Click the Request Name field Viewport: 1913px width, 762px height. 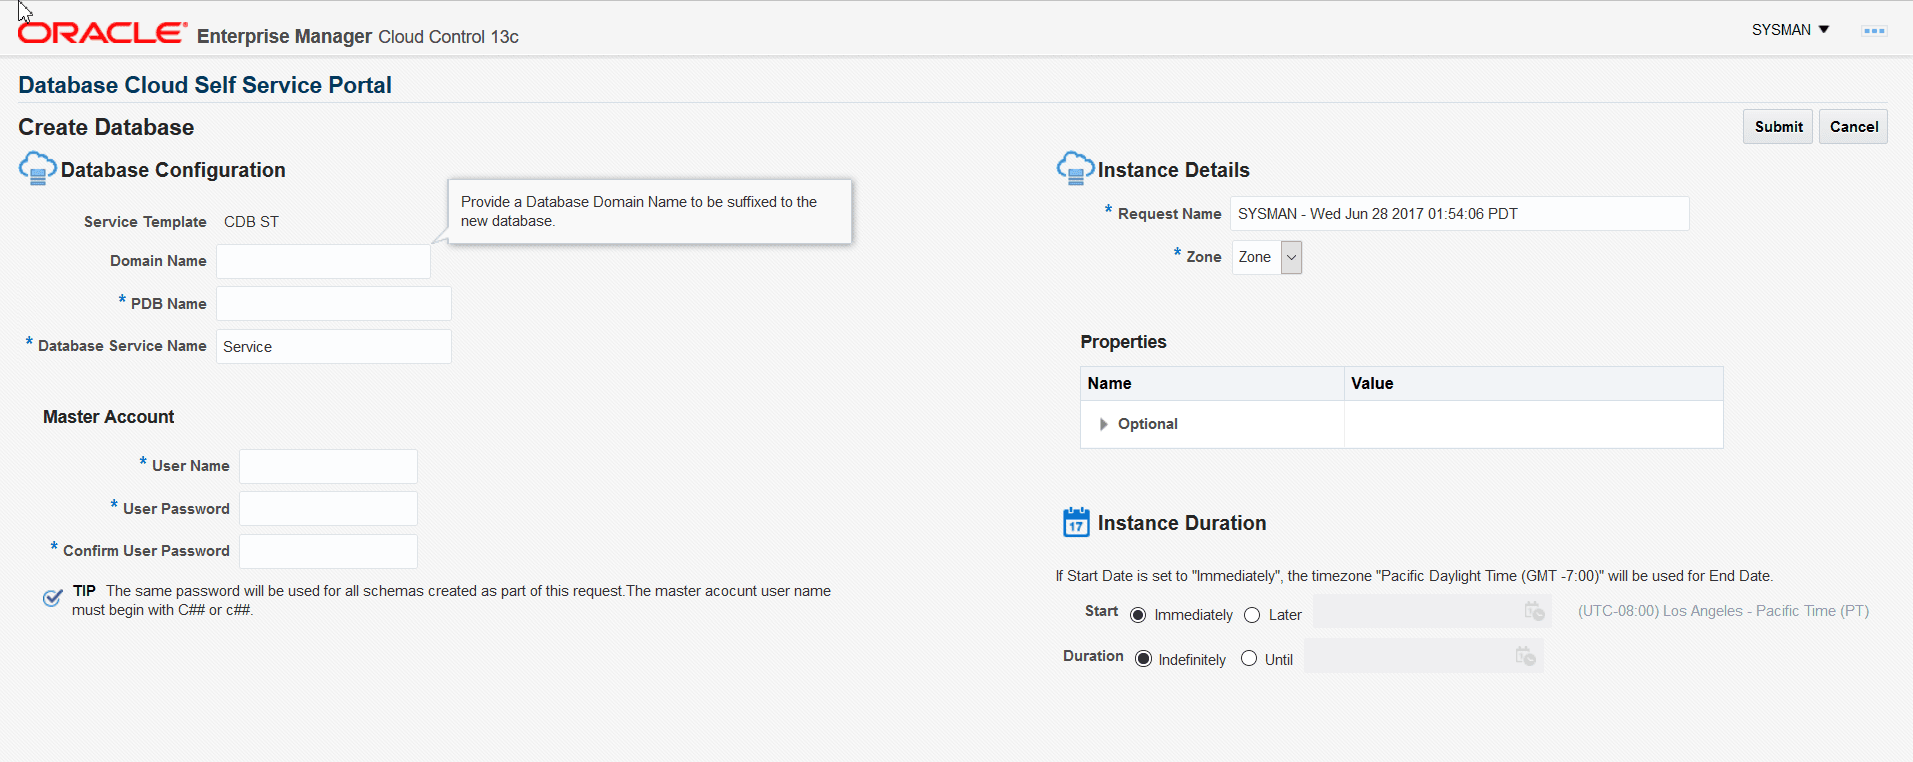(x=1460, y=214)
